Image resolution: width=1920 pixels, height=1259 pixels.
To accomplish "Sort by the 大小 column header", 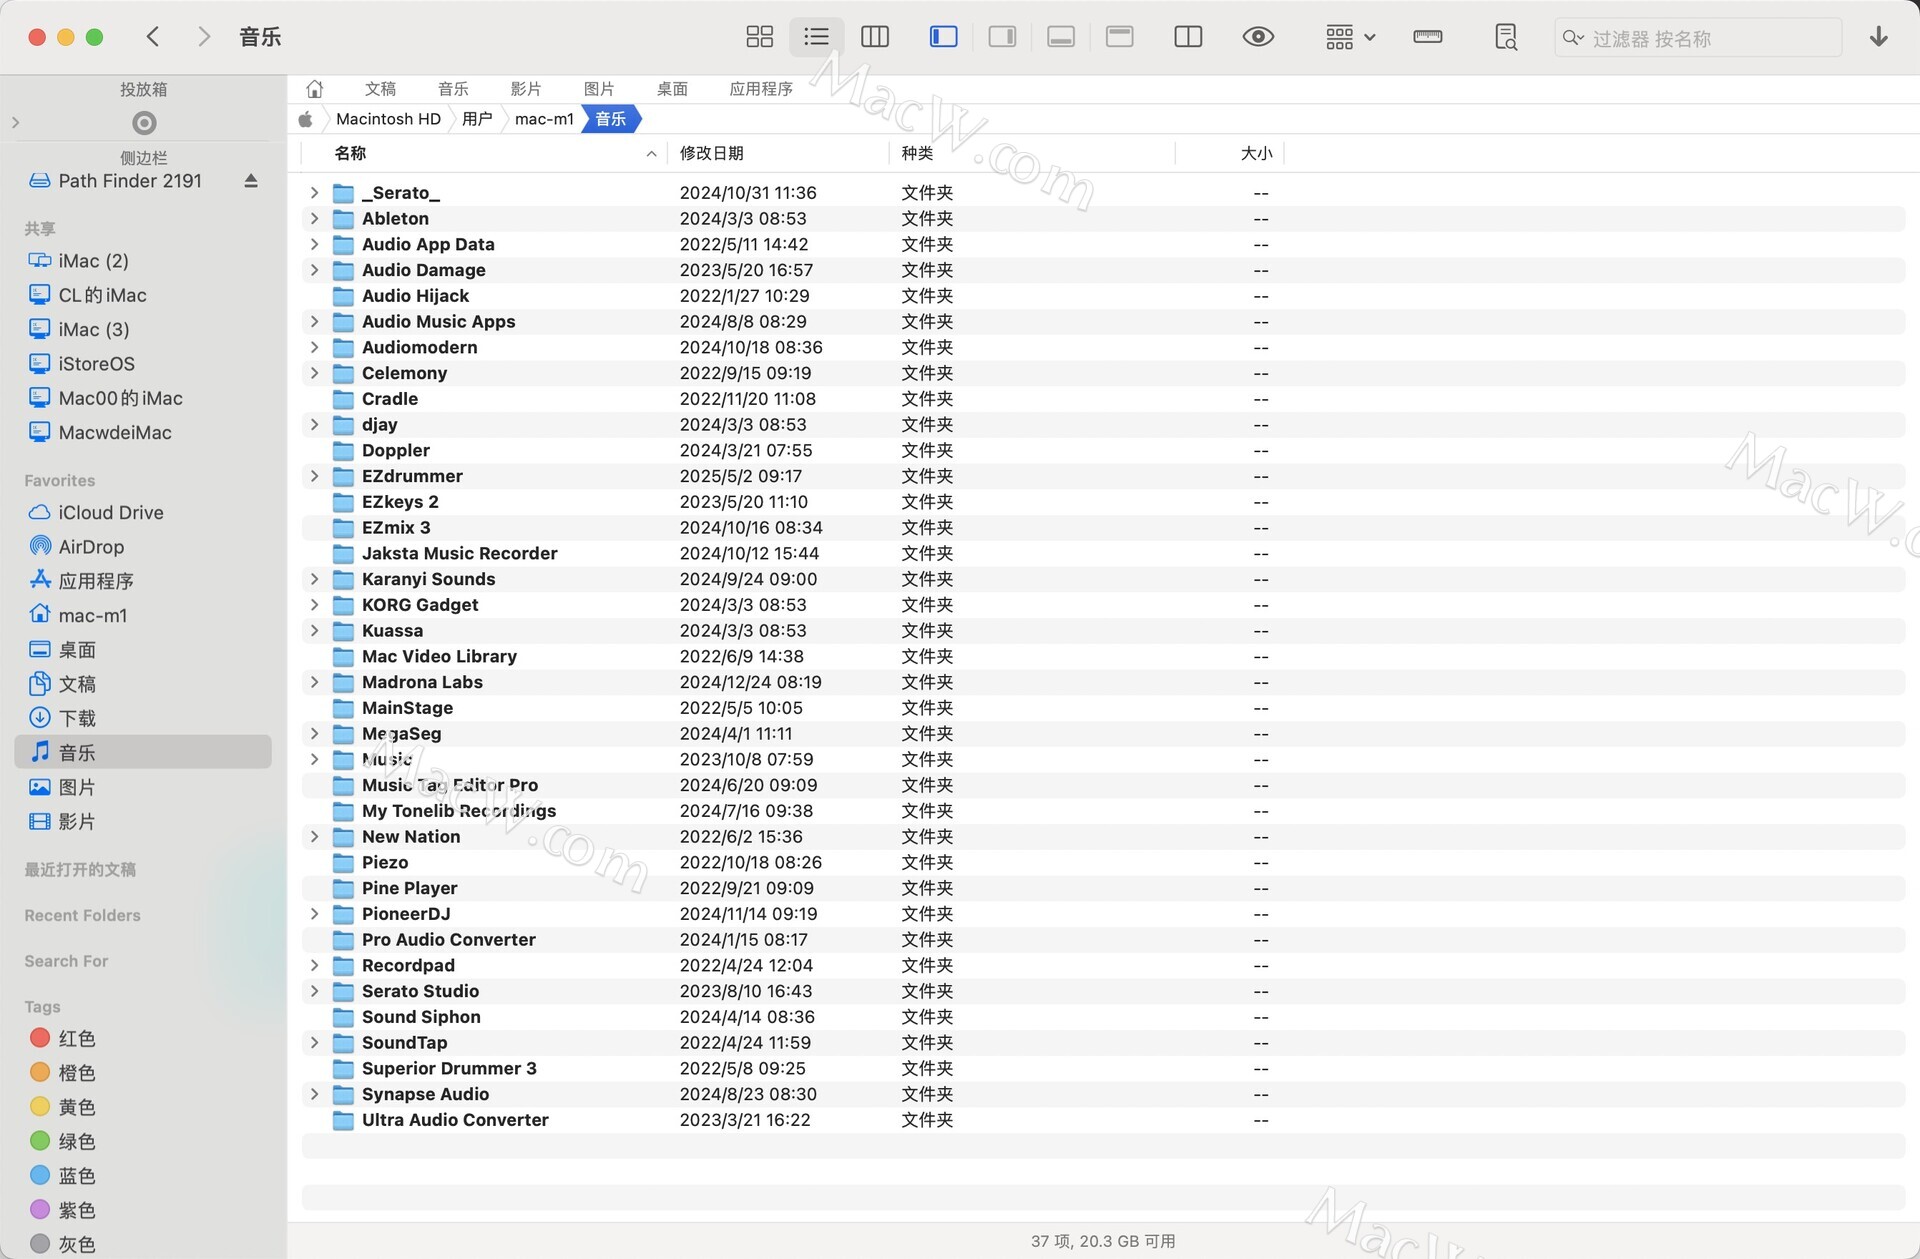I will [1256, 153].
